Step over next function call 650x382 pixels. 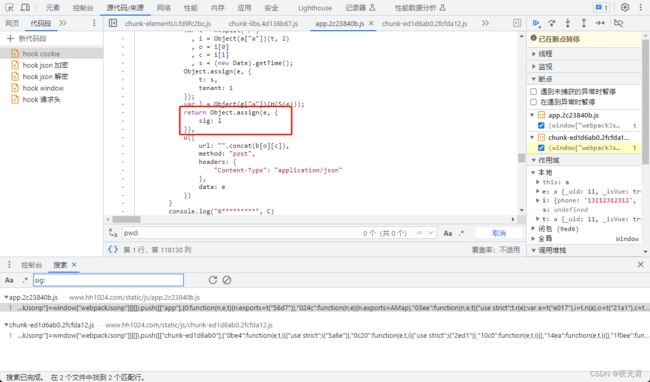552,23
